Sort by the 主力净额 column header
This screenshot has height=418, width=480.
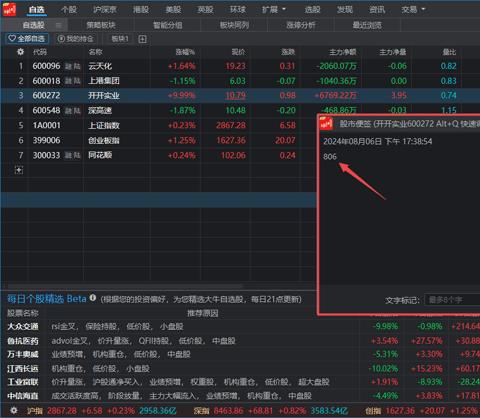(x=343, y=52)
